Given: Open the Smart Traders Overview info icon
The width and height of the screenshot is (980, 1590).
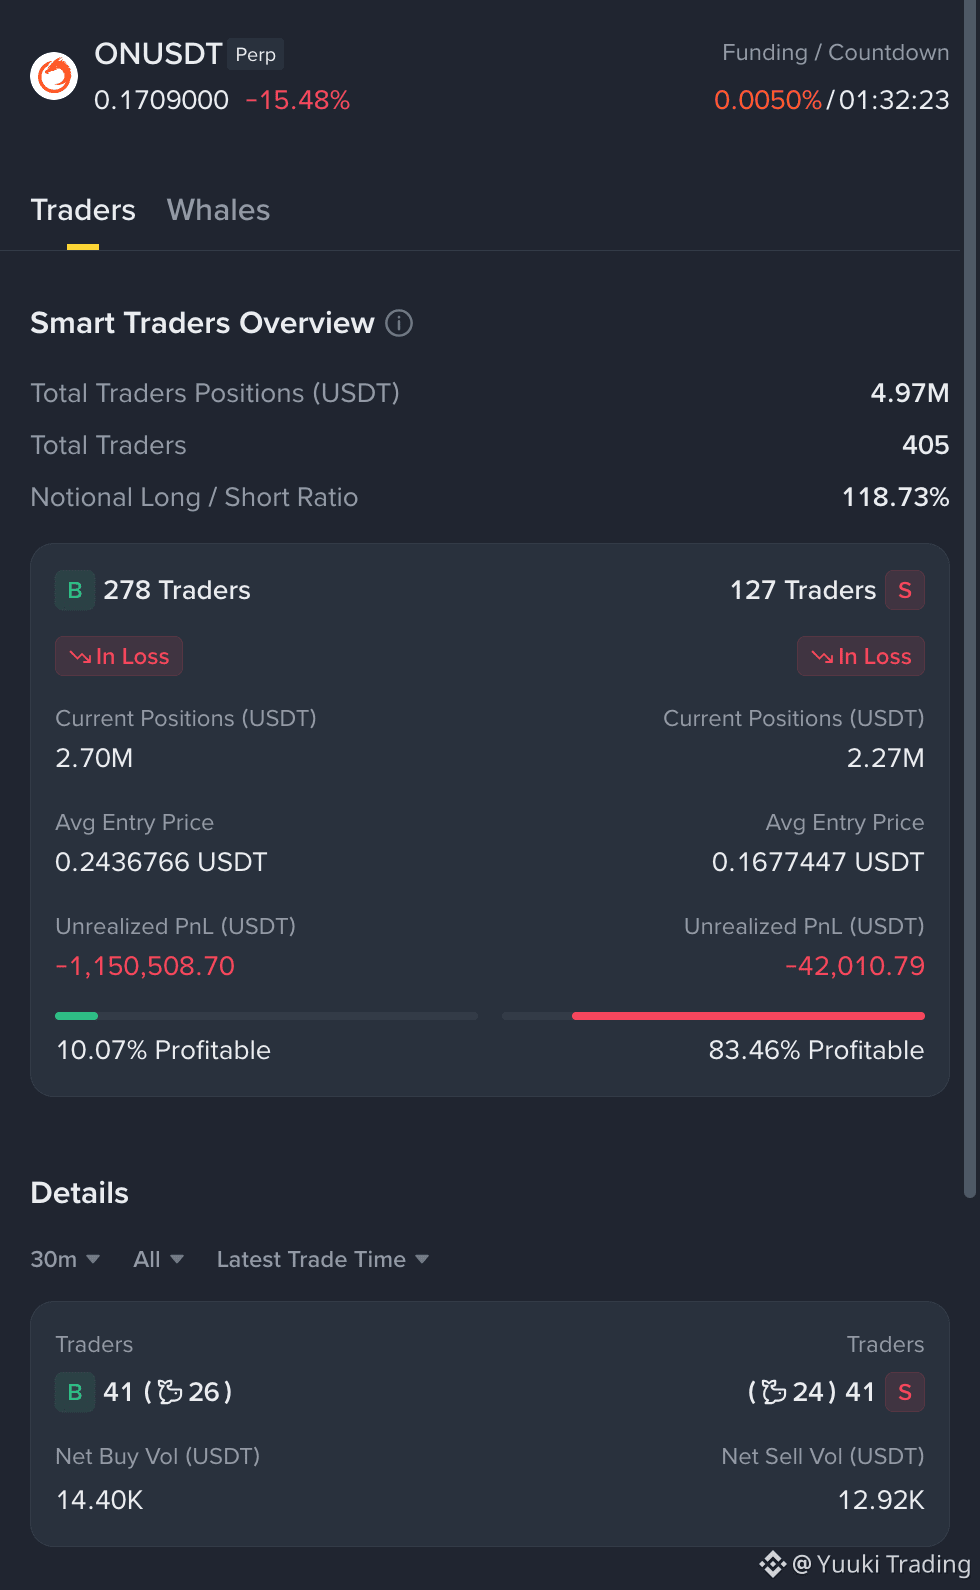Looking at the screenshot, I should [x=399, y=323].
